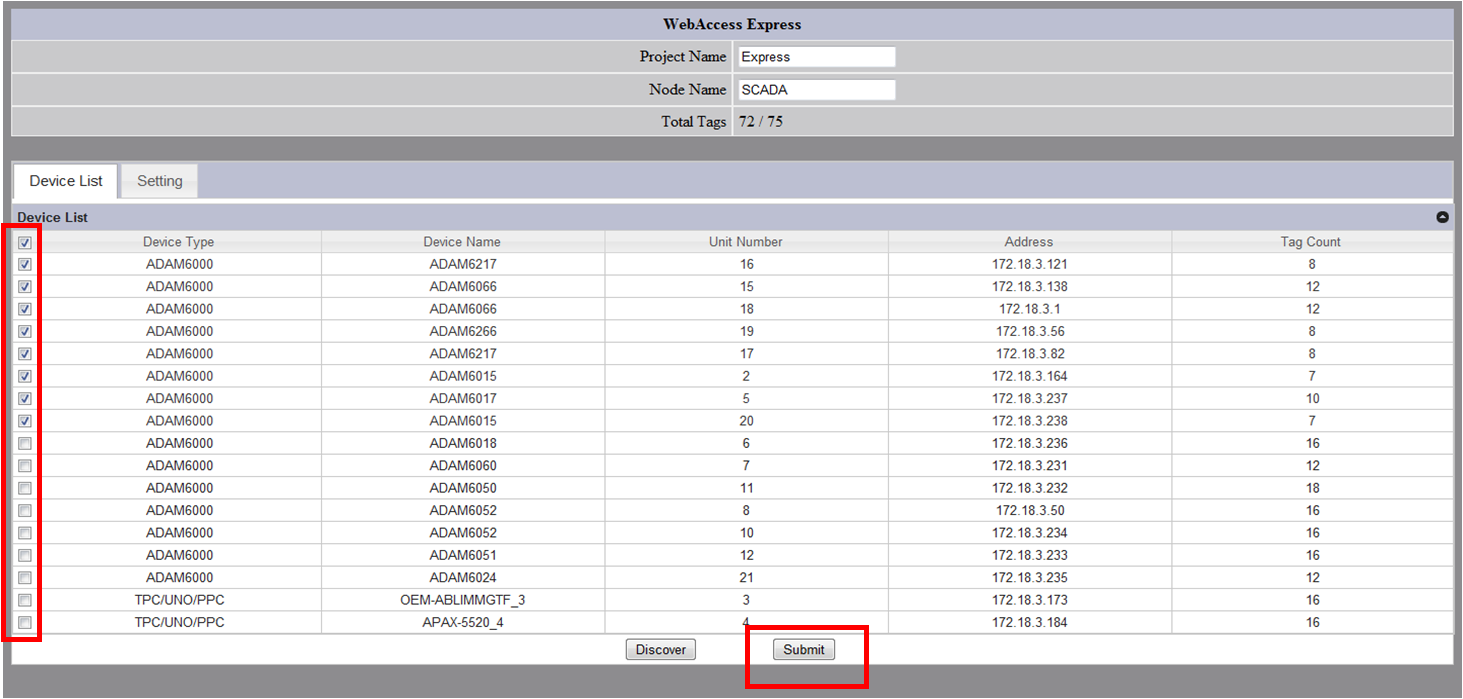This screenshot has width=1463, height=699.
Task: Tick the ADAM6024 device checkbox
Action: [25, 577]
